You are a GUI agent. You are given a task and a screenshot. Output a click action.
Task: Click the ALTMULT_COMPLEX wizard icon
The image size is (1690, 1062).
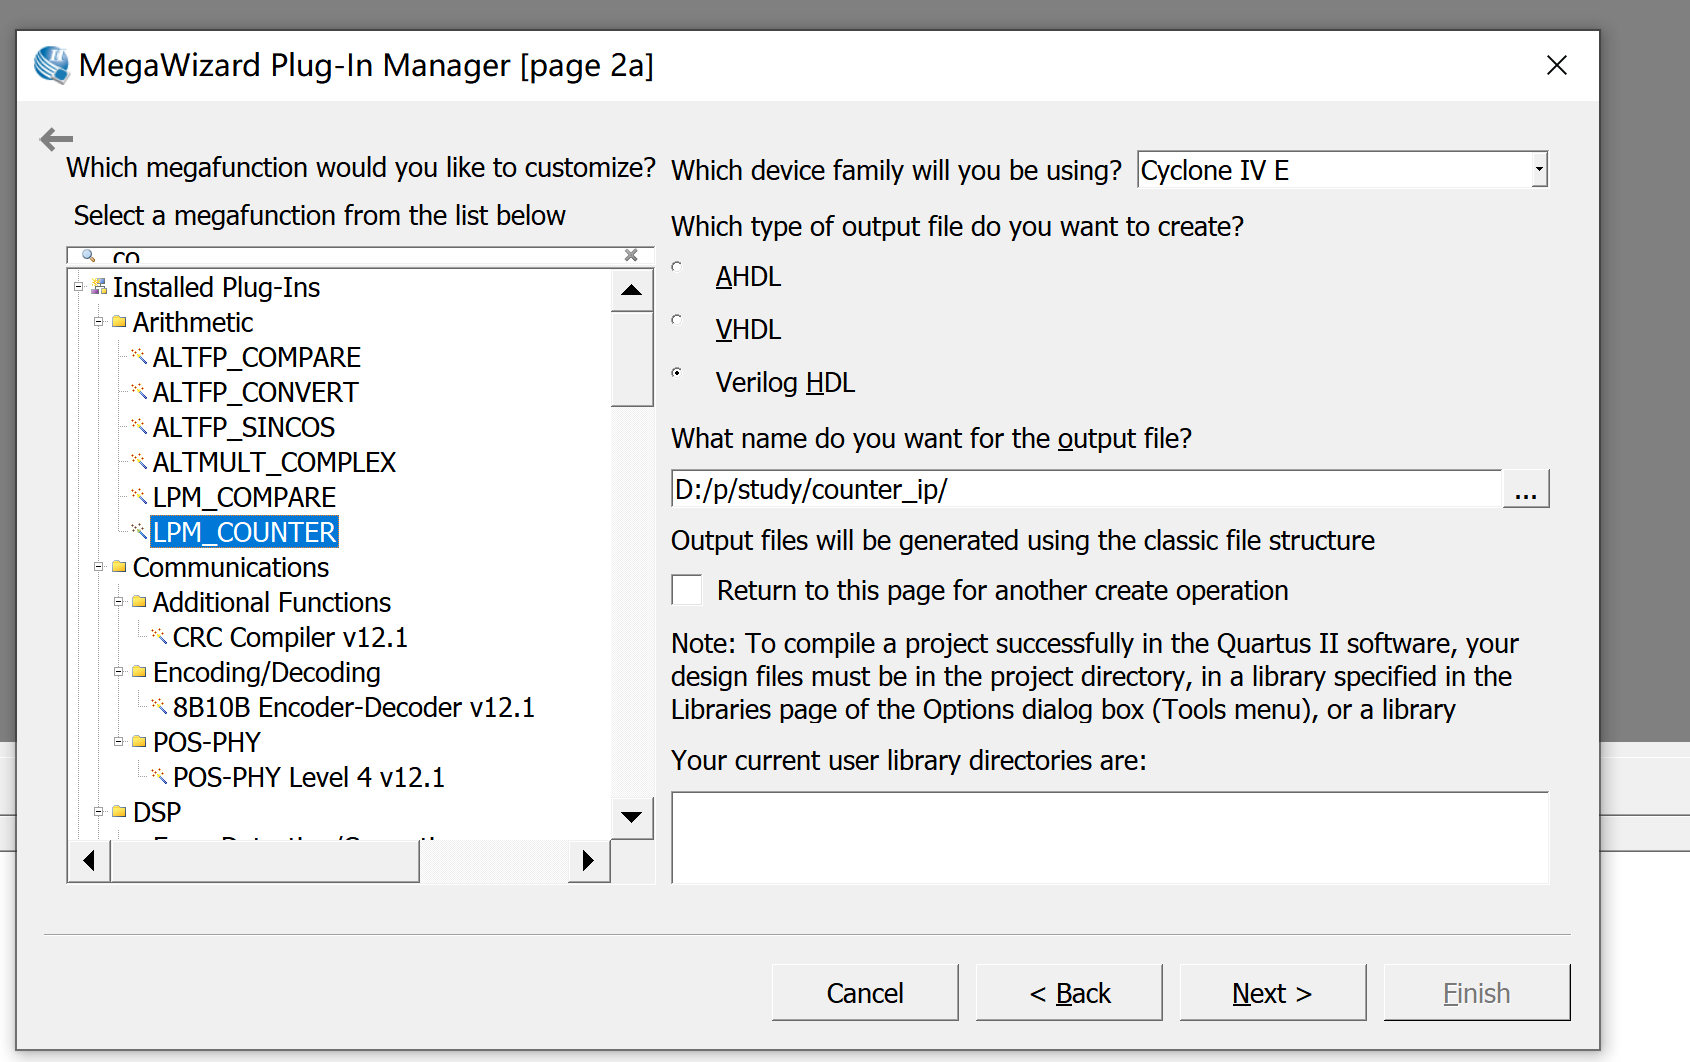click(x=139, y=462)
